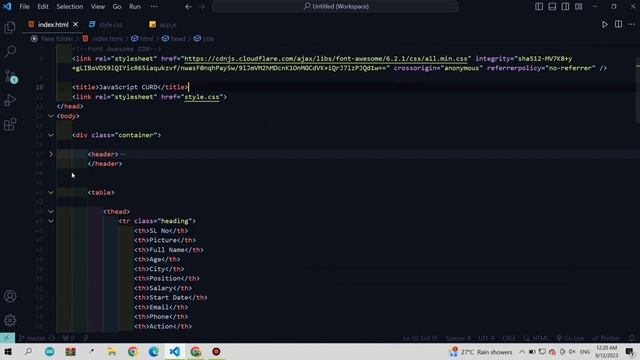
Task: Open the notification center icon
Action: [630, 351]
